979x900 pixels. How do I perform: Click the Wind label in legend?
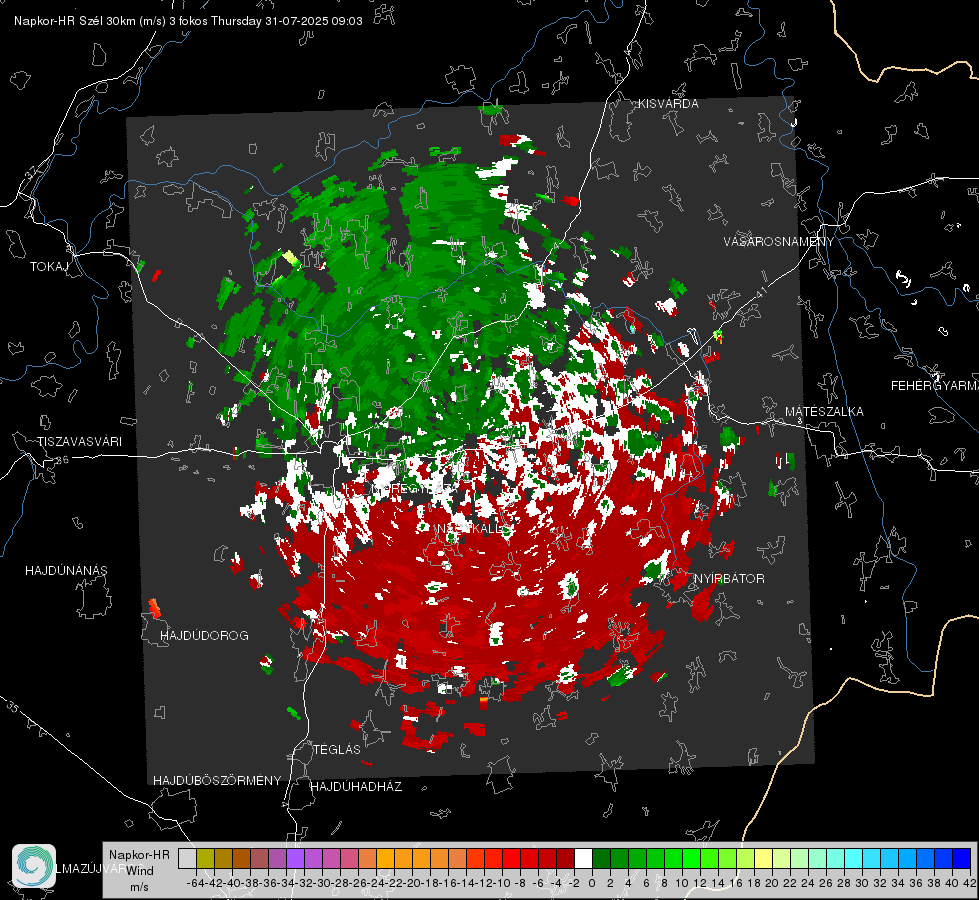point(140,871)
